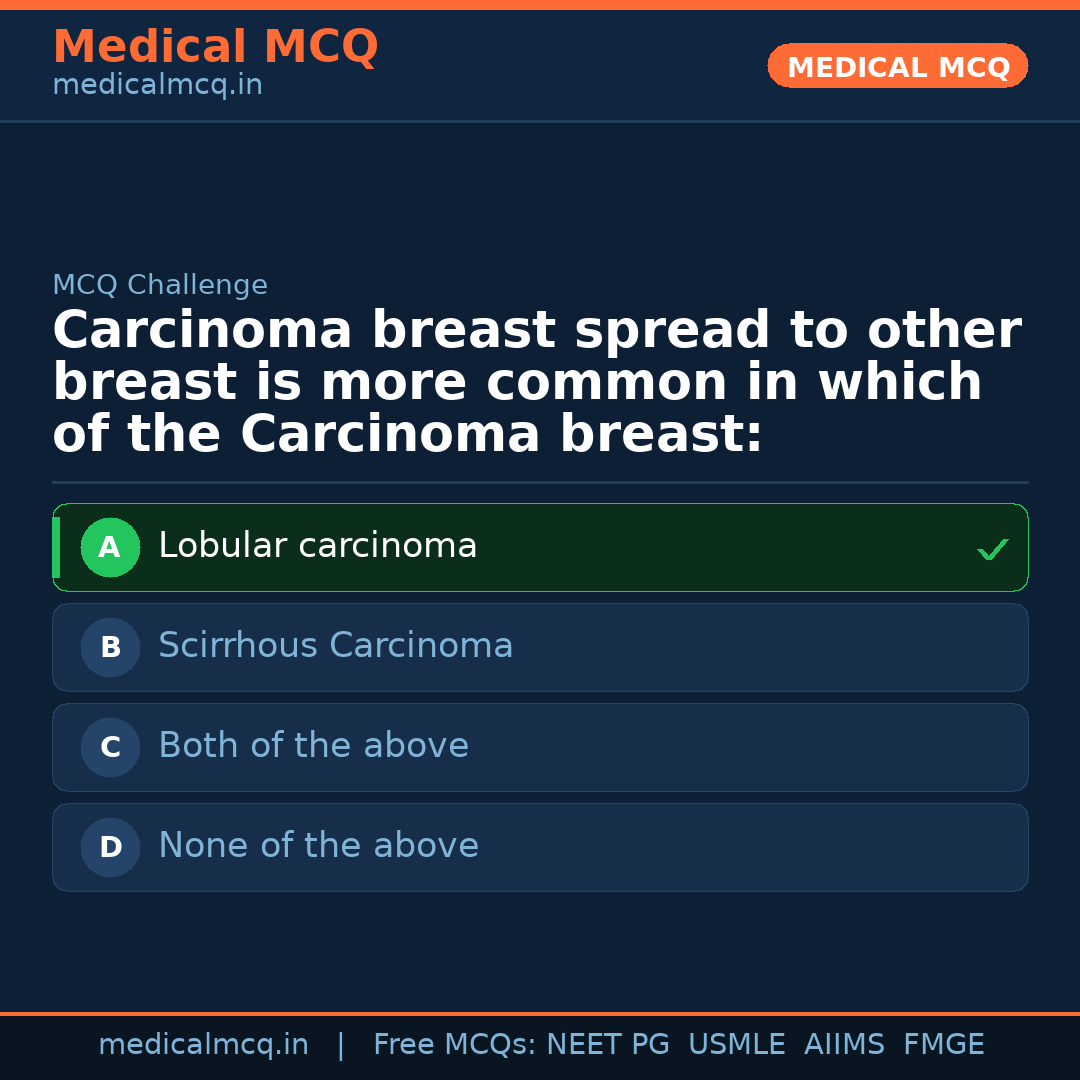Image resolution: width=1080 pixels, height=1080 pixels.
Task: Click the green accent bar beside option A
Action: point(56,547)
